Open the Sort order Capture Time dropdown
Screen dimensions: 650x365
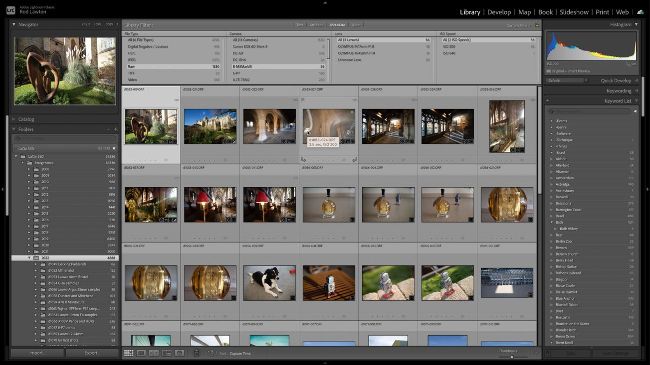[x=240, y=354]
